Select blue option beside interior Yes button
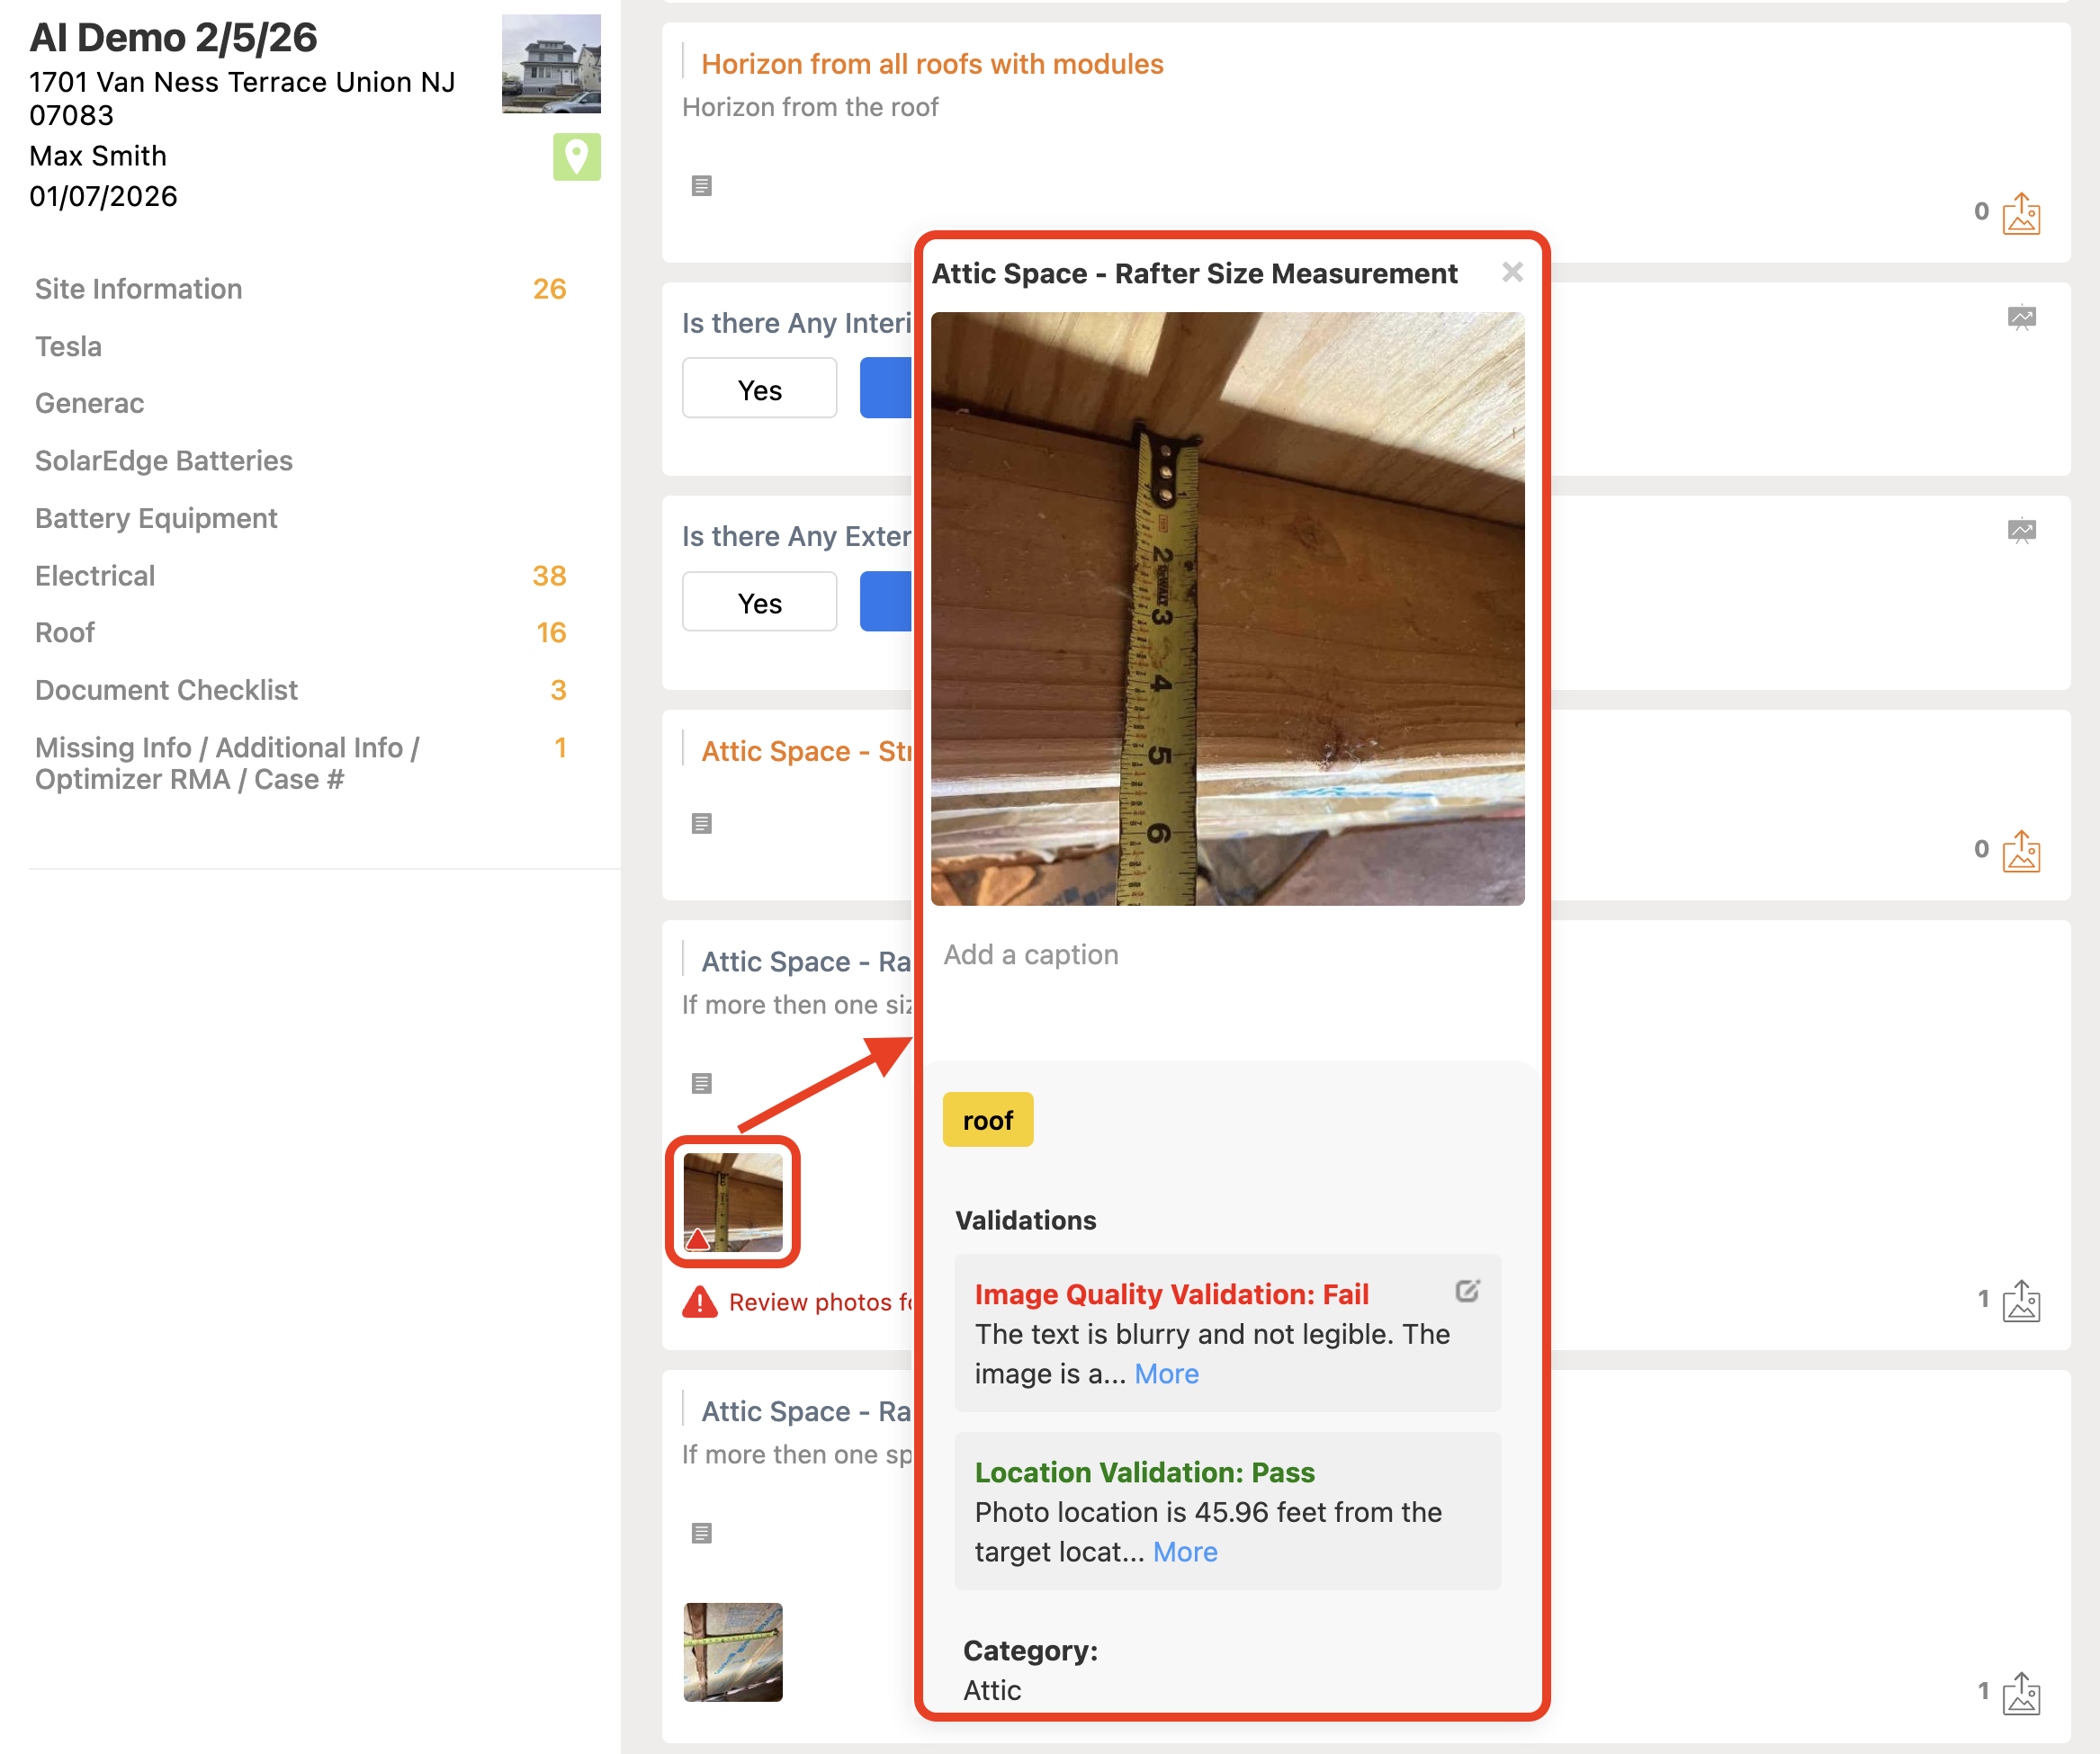2100x1754 pixels. 886,389
